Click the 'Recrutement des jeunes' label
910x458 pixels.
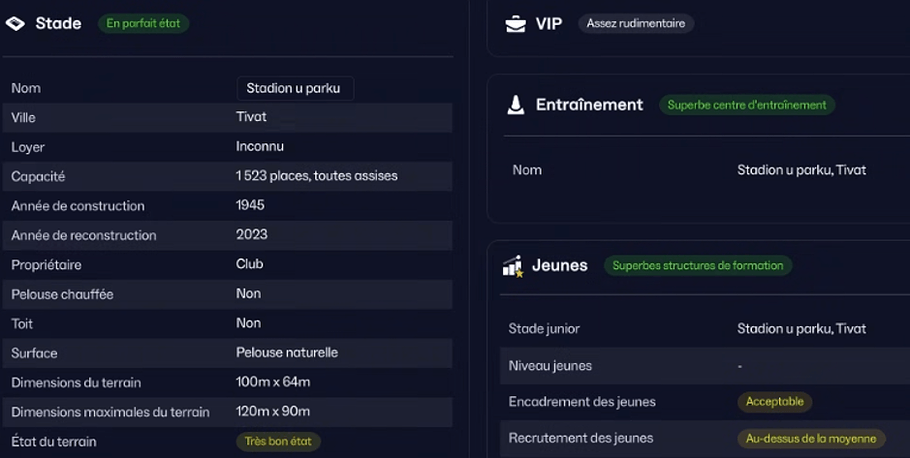(x=581, y=438)
